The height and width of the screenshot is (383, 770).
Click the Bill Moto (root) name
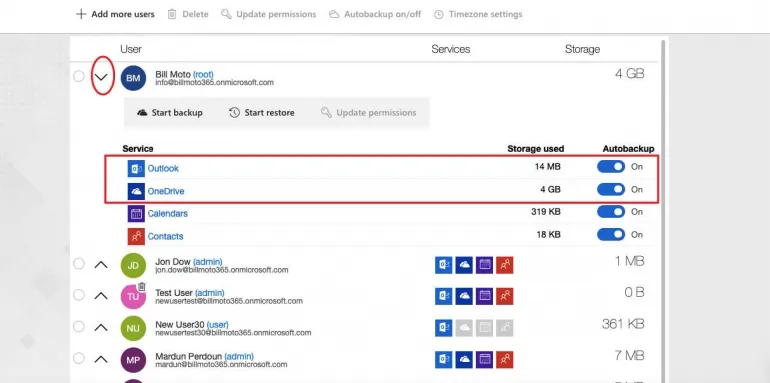tap(184, 74)
